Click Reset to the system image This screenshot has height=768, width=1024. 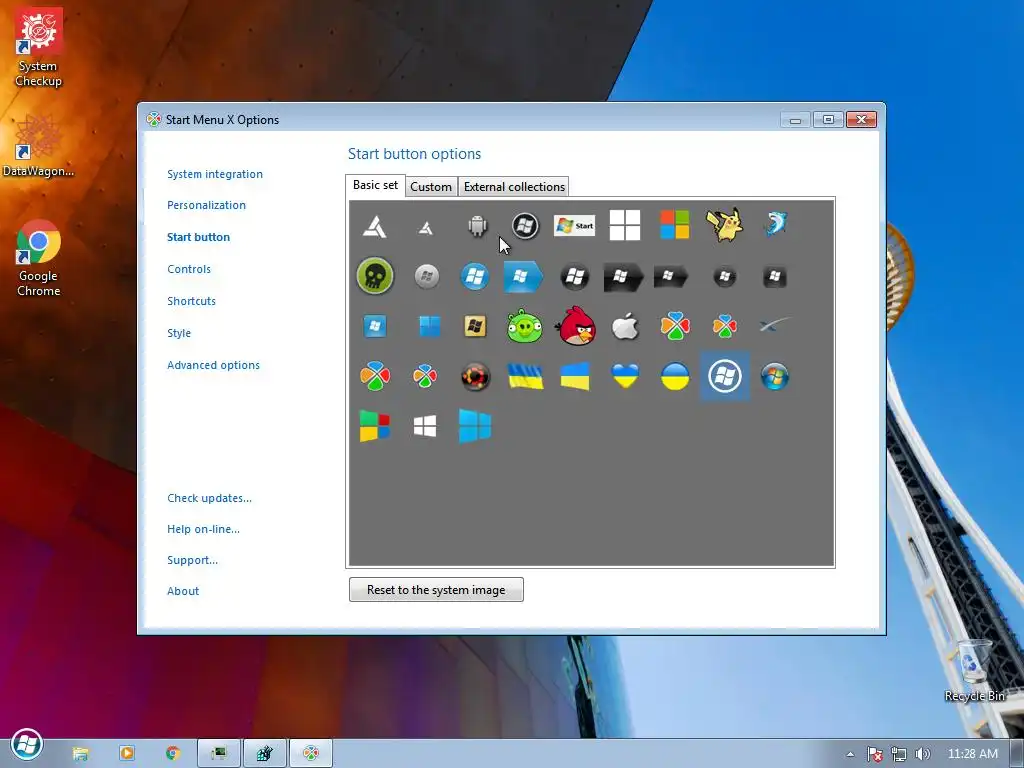(436, 590)
